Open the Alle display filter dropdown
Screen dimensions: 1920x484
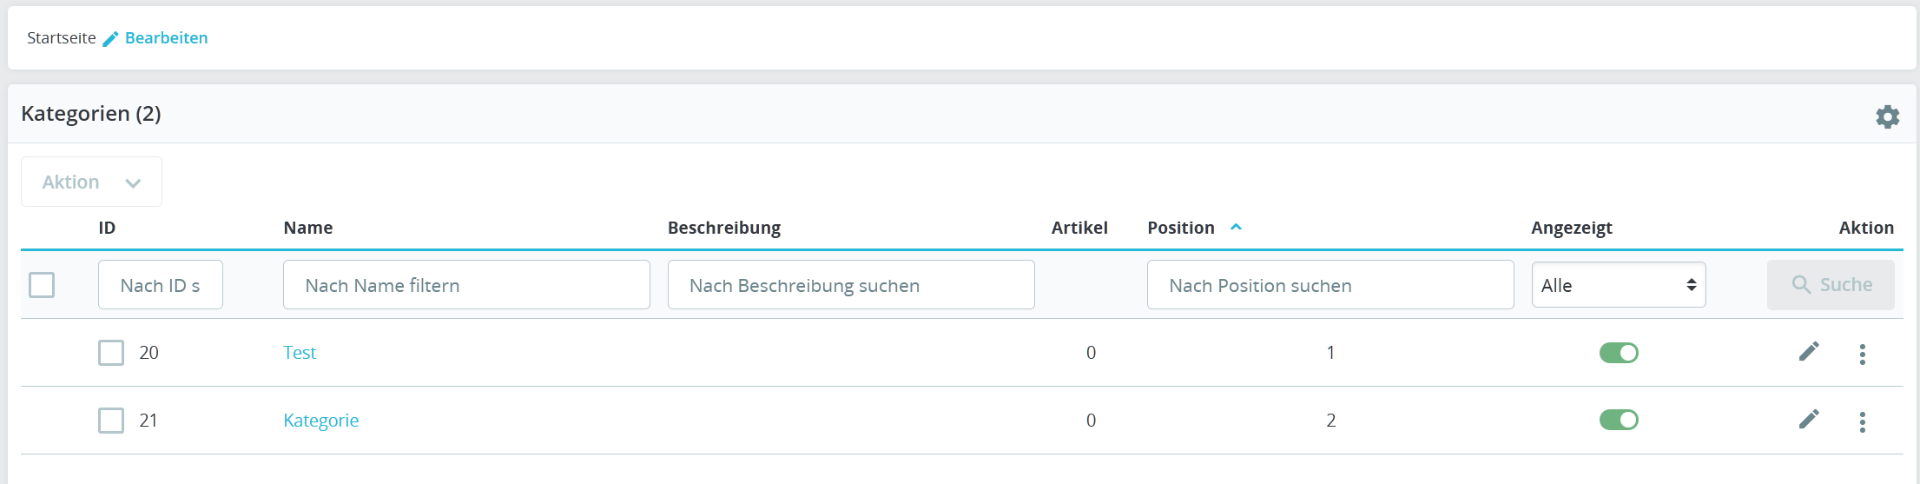point(1618,285)
